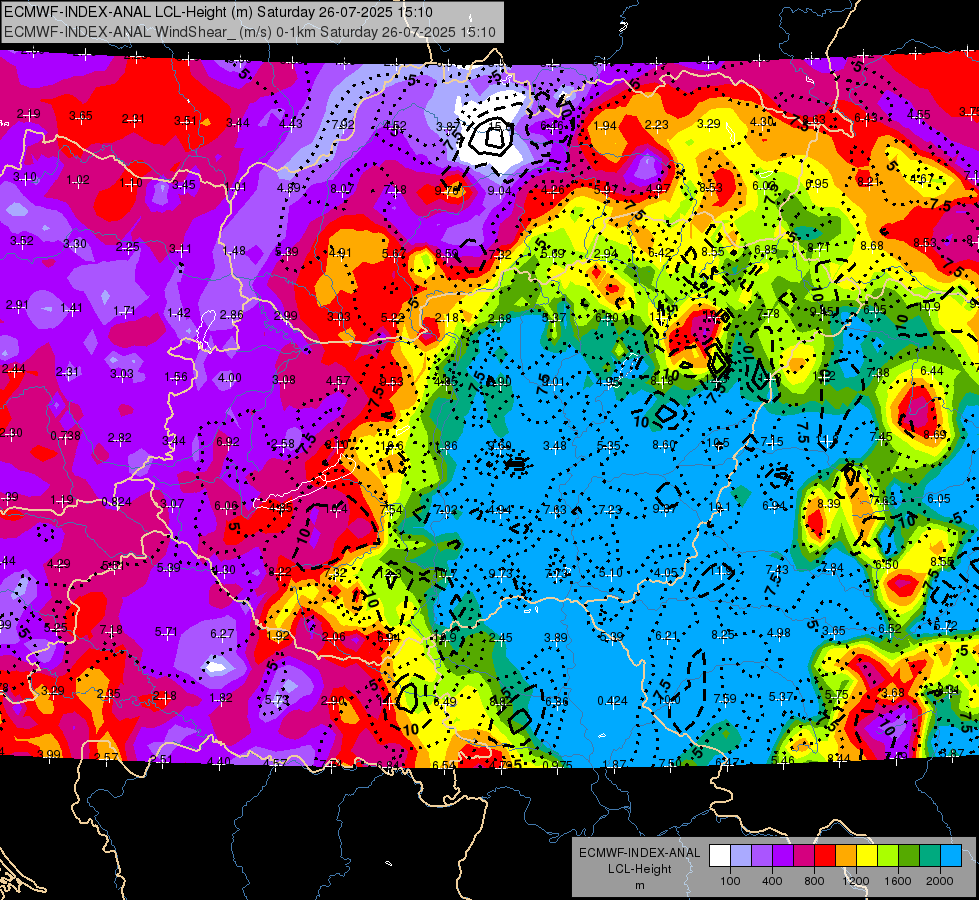Click the wind shear value 3.52
This screenshot has height=900, width=979.
click(22, 240)
